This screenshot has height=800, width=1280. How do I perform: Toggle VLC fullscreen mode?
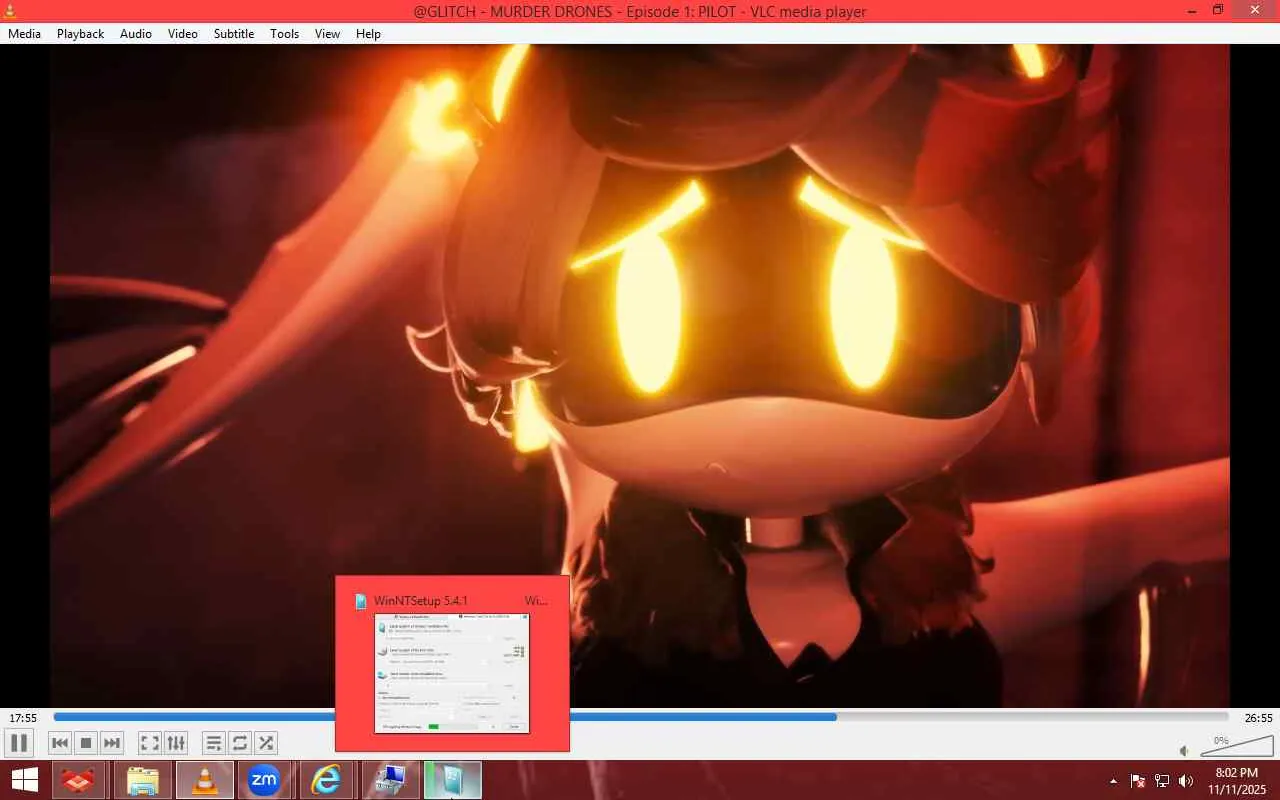point(149,743)
